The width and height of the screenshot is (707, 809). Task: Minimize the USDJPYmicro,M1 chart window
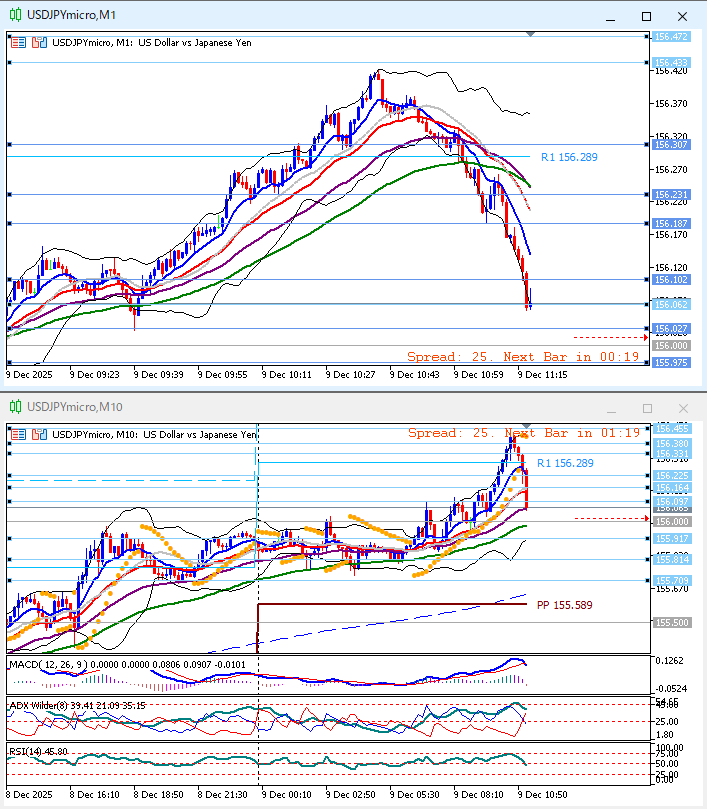[x=610, y=16]
